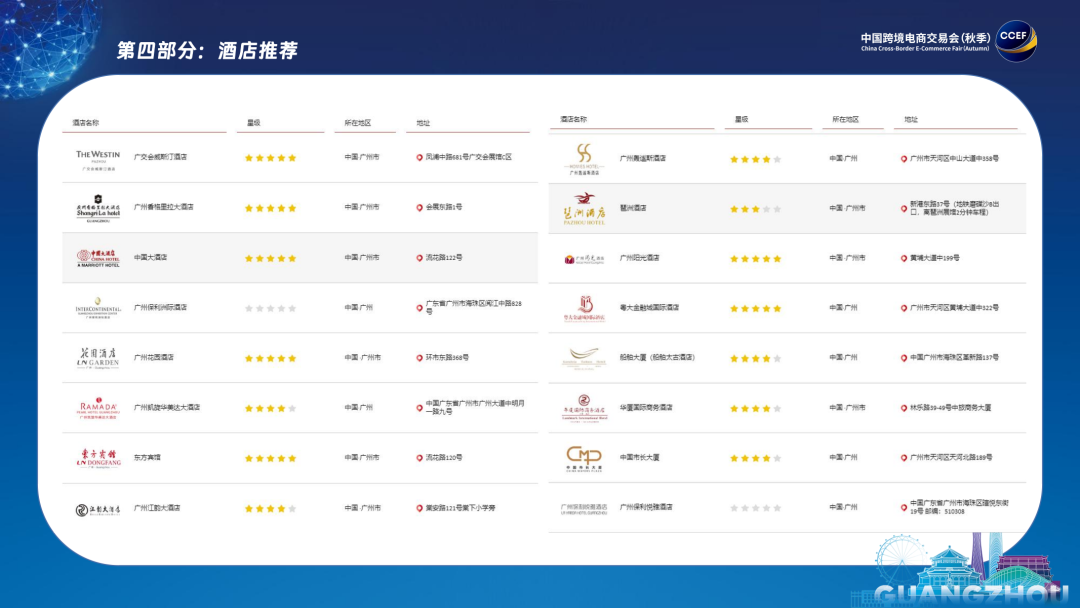Screen dimensions: 1080x608
Task: Click the star rating of 广州保利洲际酒店
Action: point(271,308)
